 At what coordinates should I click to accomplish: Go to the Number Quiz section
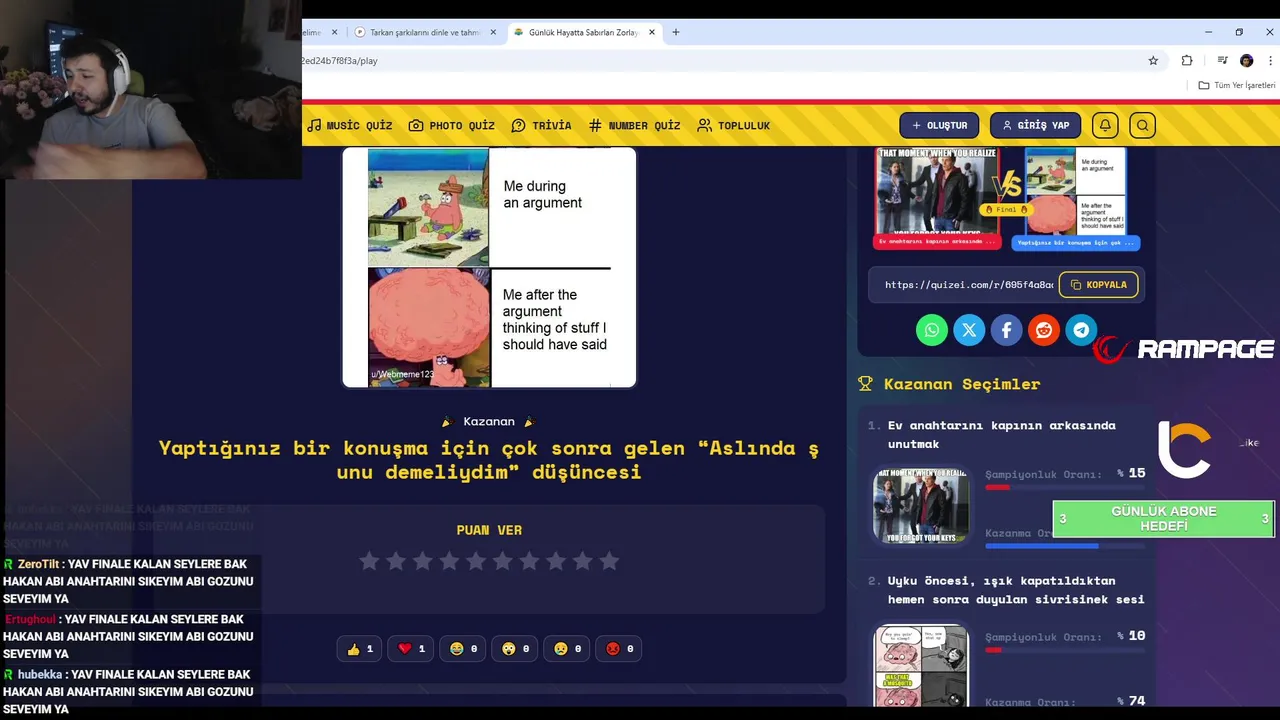point(634,125)
